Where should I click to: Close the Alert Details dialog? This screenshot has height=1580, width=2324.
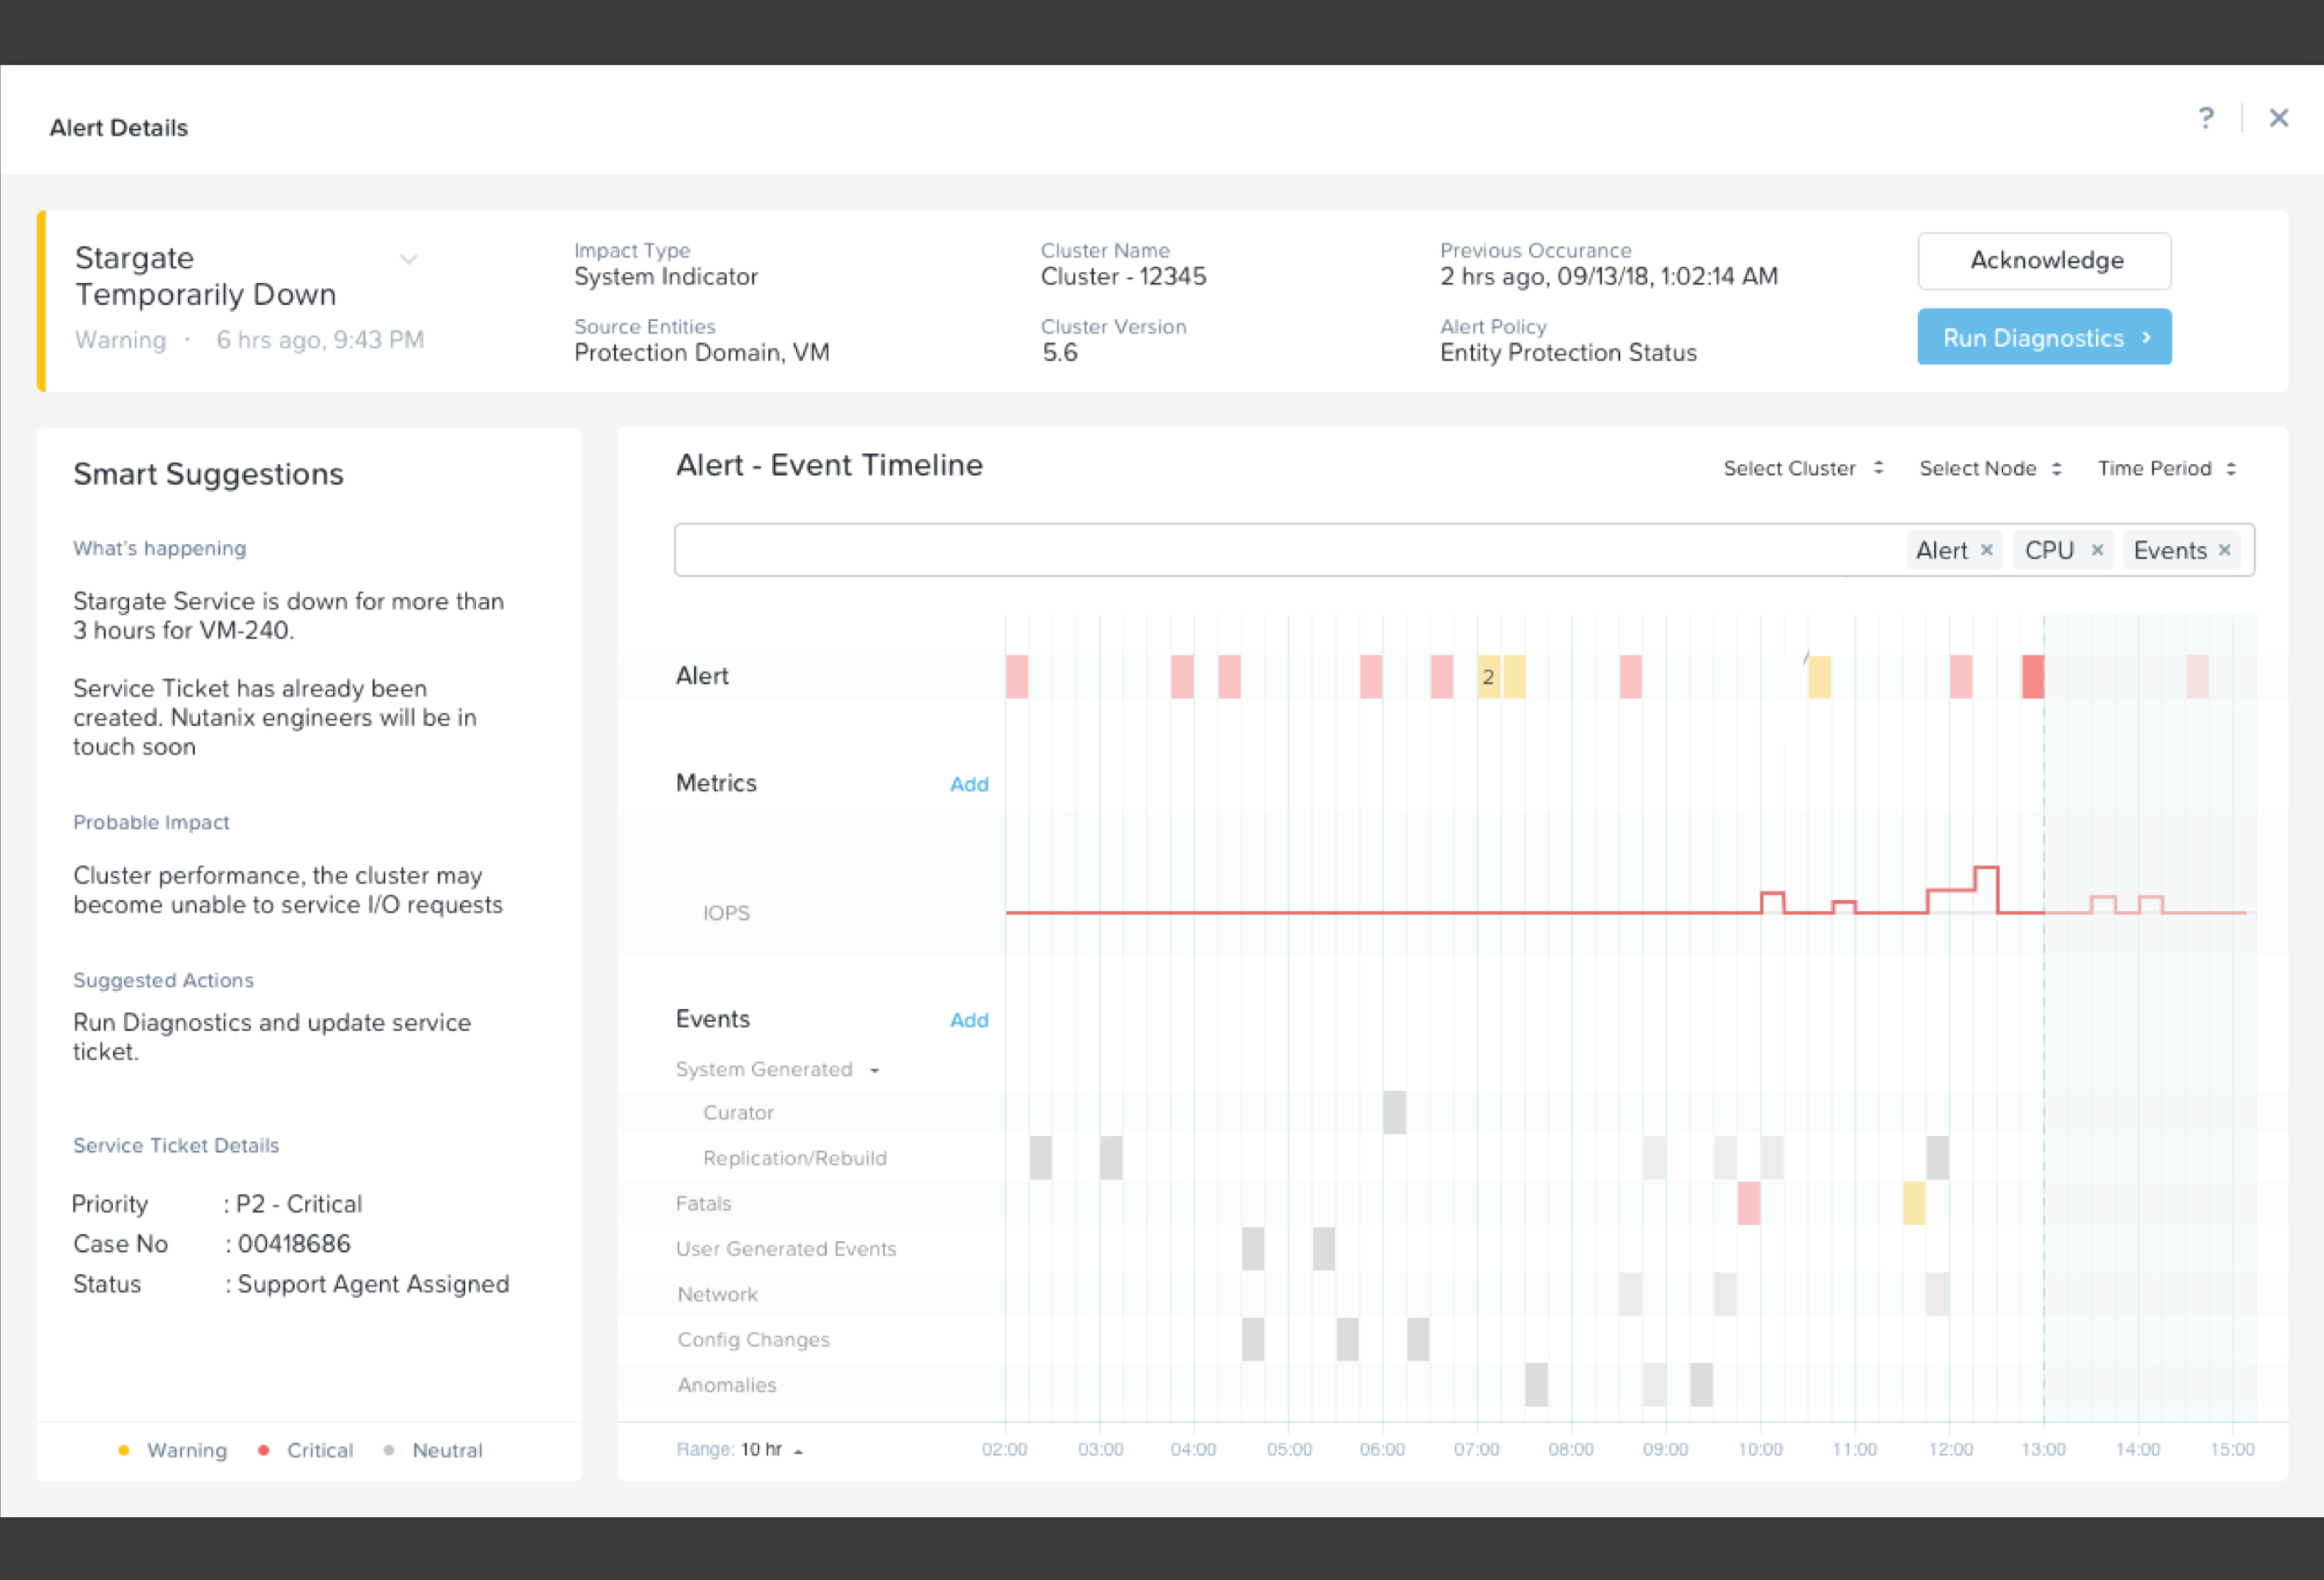coord(2279,118)
